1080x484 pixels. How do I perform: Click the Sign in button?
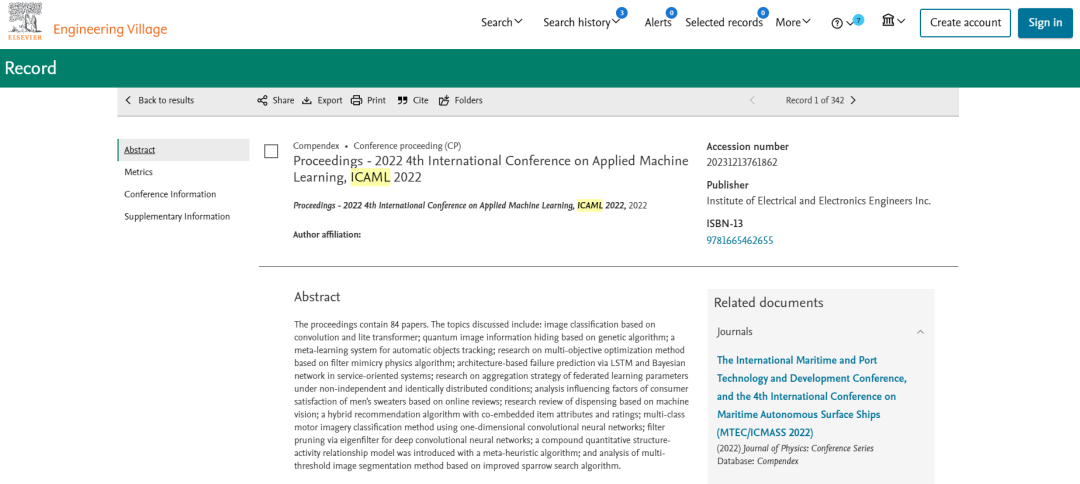pos(1045,23)
